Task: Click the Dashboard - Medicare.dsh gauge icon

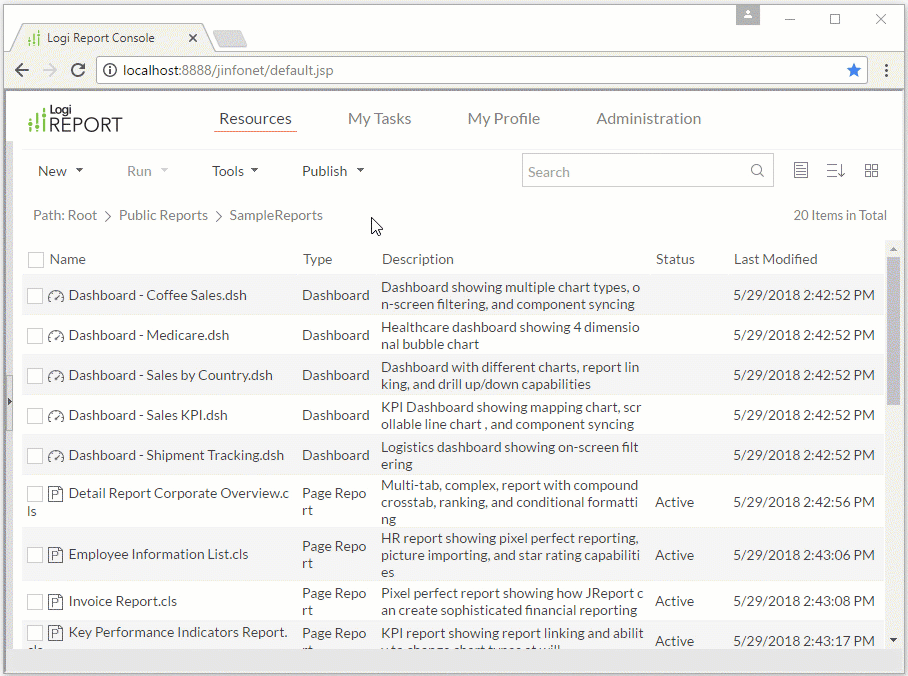Action: click(x=56, y=336)
